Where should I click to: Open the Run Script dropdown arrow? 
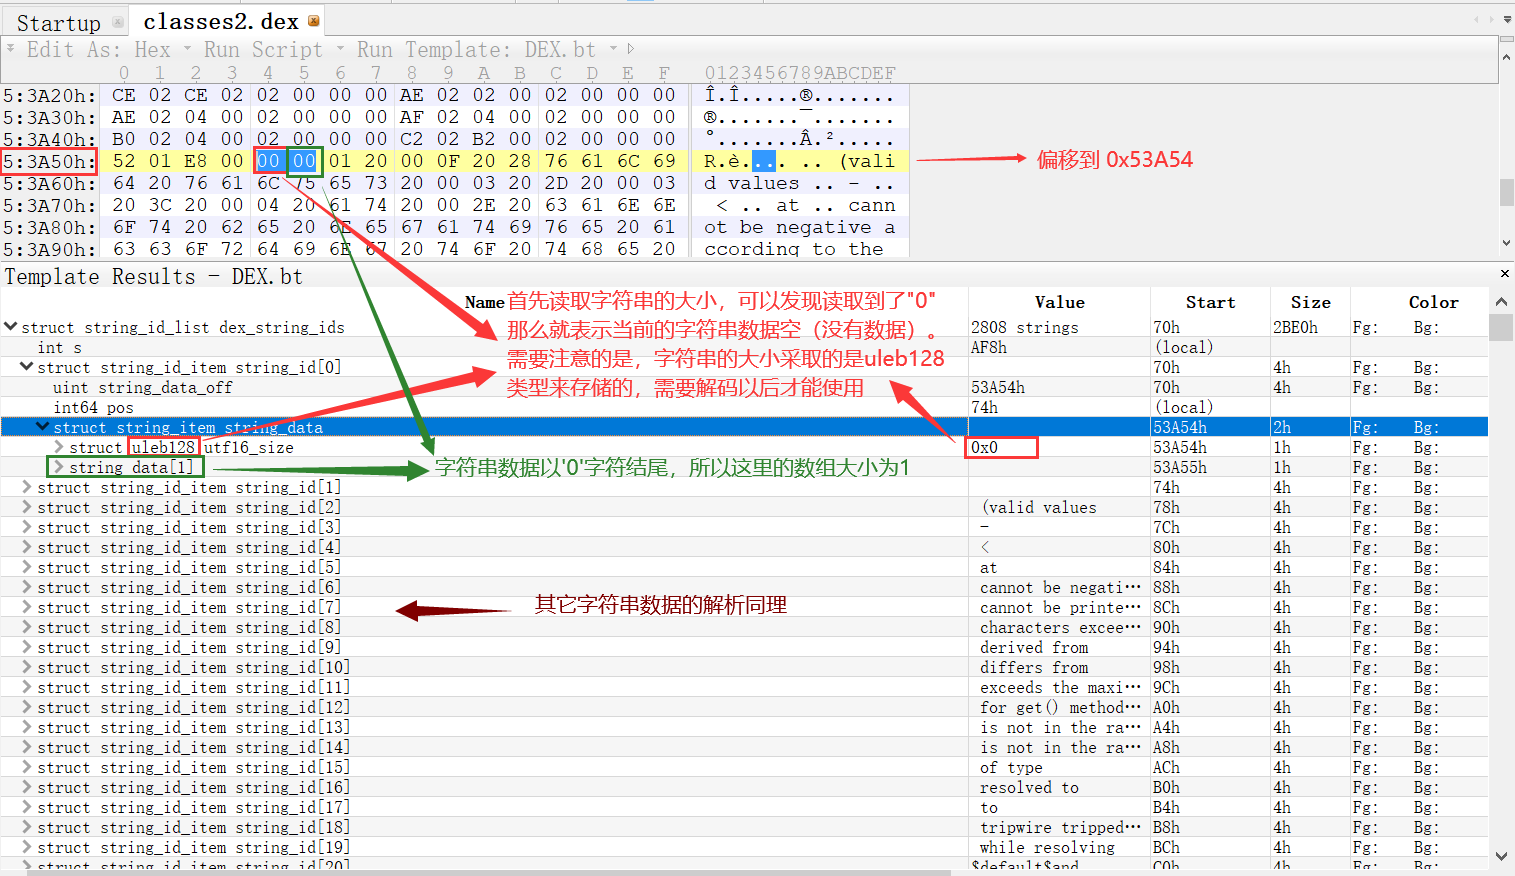(x=340, y=48)
